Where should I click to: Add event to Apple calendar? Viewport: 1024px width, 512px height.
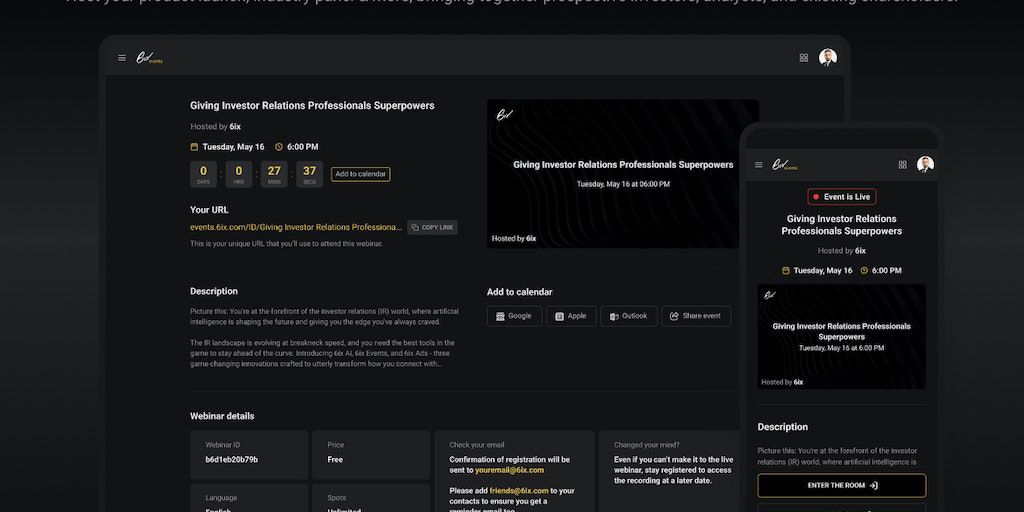point(571,316)
